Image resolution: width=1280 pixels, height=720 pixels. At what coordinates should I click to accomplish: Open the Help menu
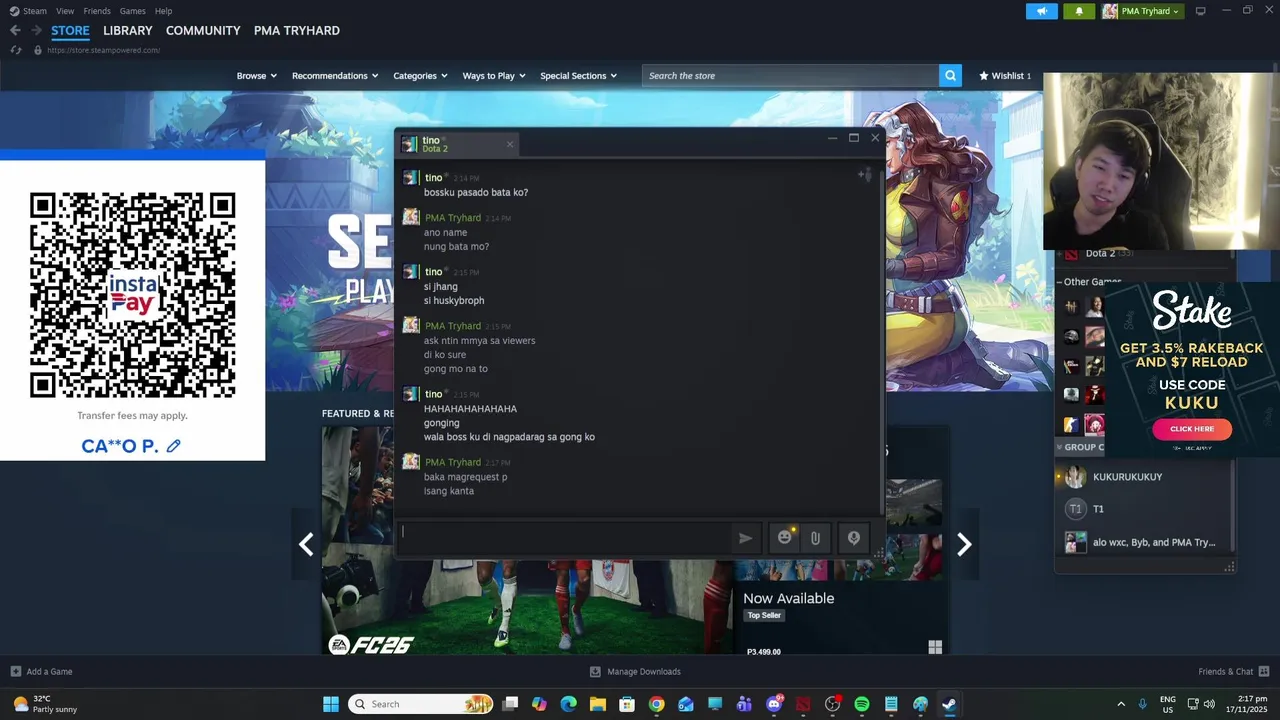pos(163,11)
